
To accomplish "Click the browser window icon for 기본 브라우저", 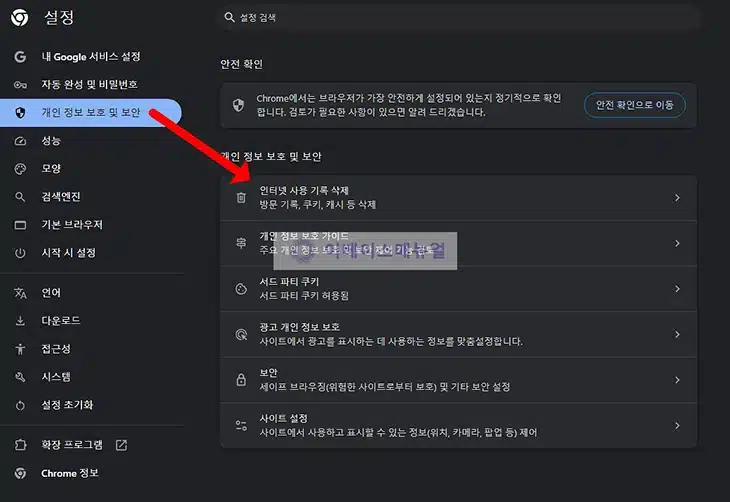I will [x=20, y=225].
